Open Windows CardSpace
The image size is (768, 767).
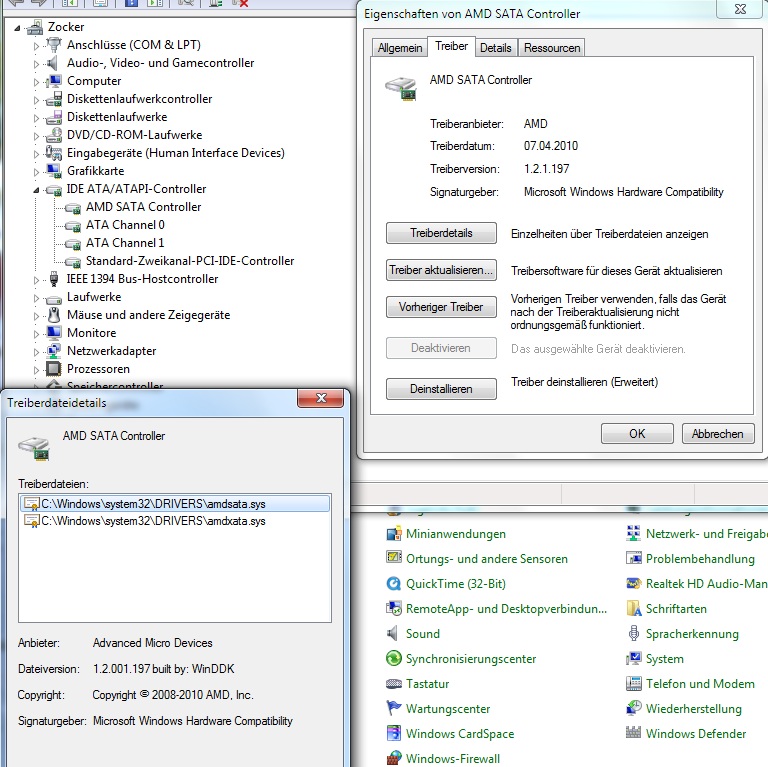tap(460, 734)
